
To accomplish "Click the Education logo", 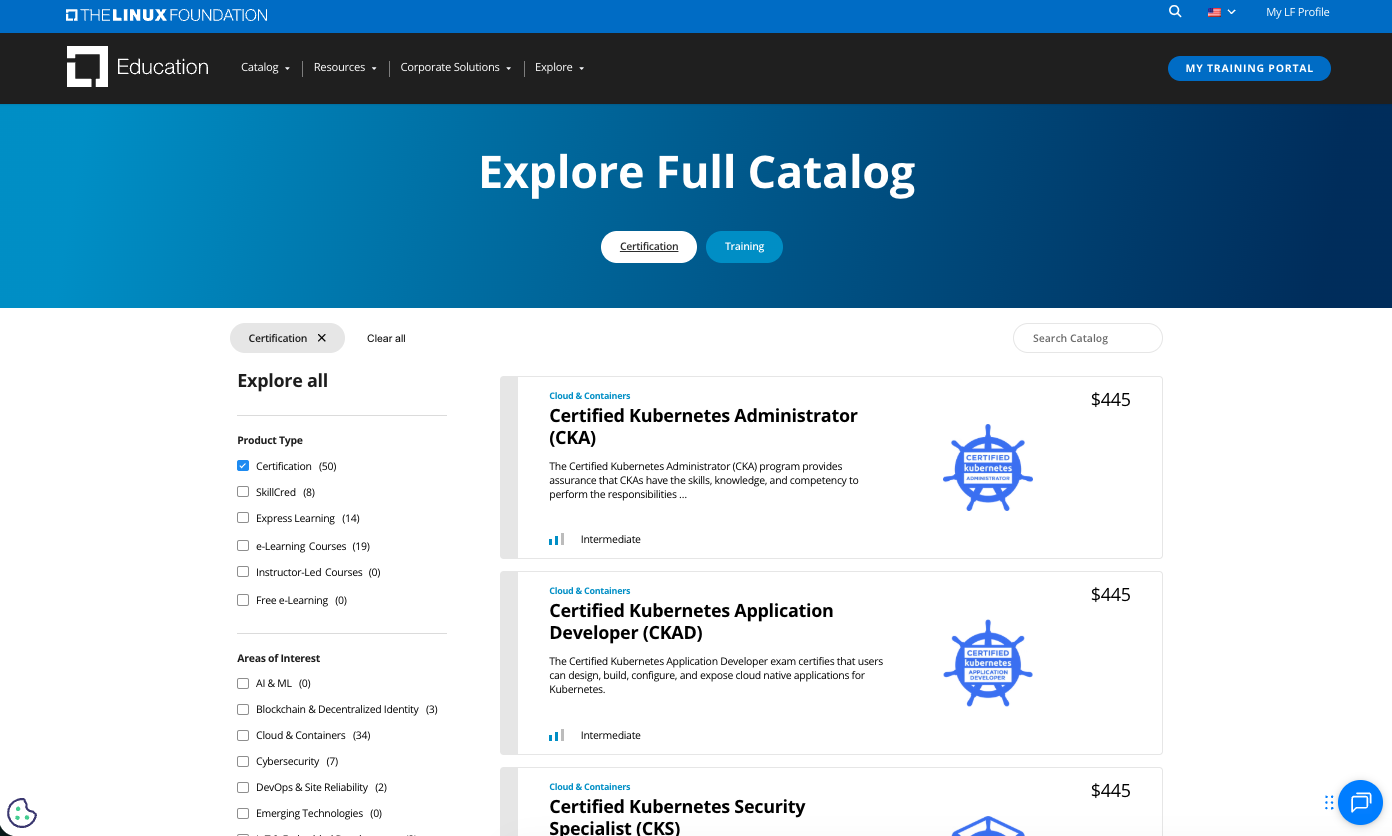I will click(138, 67).
